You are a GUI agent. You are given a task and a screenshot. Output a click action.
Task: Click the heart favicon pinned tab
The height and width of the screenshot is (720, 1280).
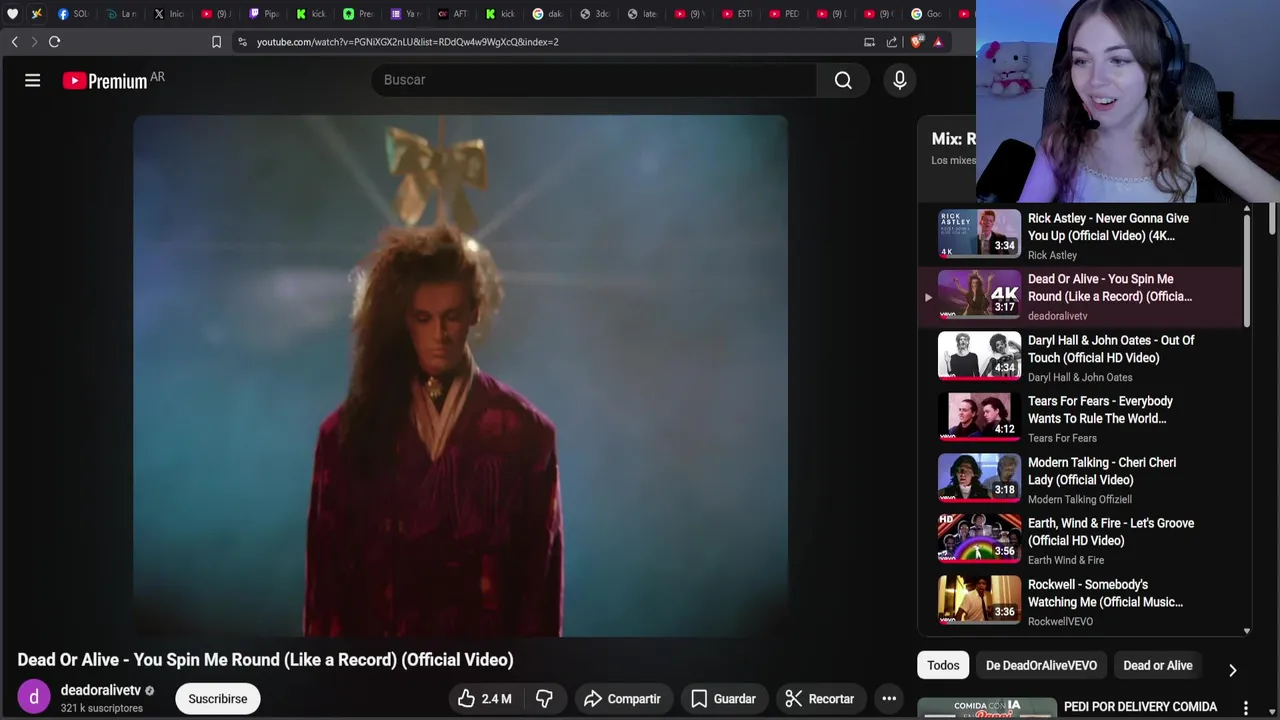12,14
